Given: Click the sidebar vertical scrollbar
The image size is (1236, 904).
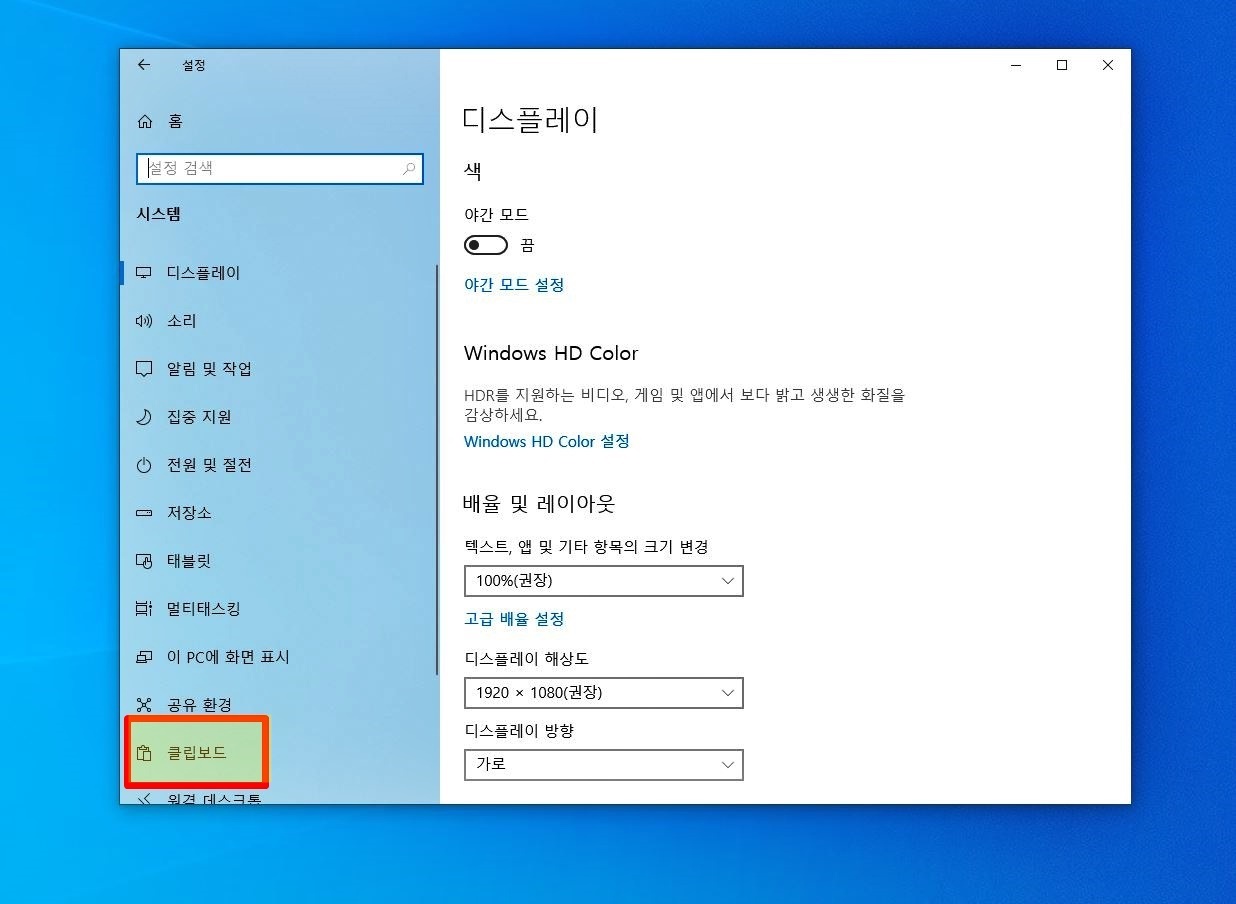Looking at the screenshot, I should click(x=437, y=469).
